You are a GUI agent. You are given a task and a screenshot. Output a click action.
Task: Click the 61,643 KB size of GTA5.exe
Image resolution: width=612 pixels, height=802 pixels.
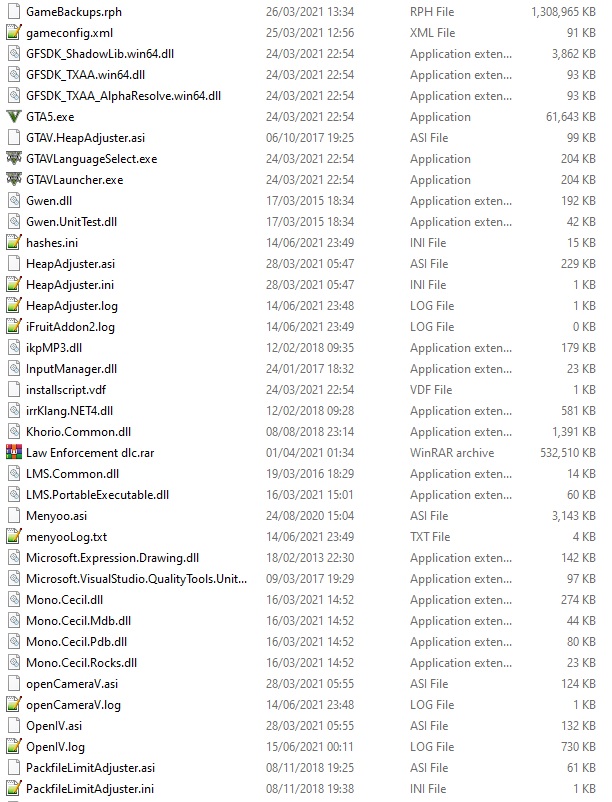point(571,117)
